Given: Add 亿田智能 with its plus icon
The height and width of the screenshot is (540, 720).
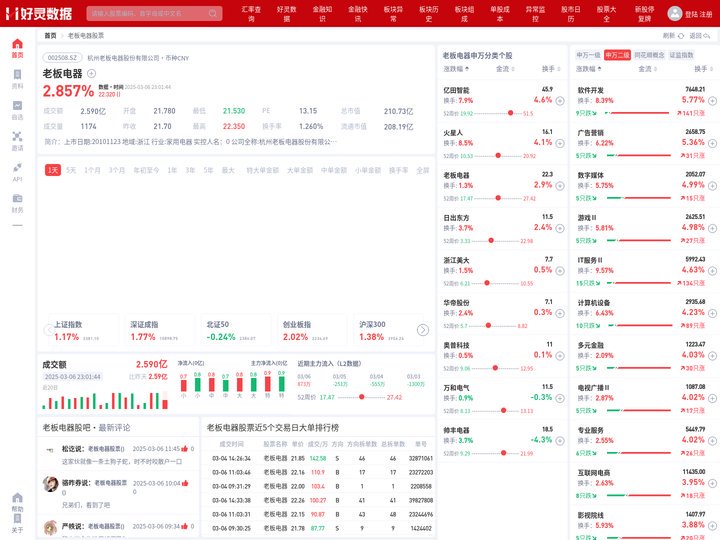Looking at the screenshot, I should (x=560, y=101).
